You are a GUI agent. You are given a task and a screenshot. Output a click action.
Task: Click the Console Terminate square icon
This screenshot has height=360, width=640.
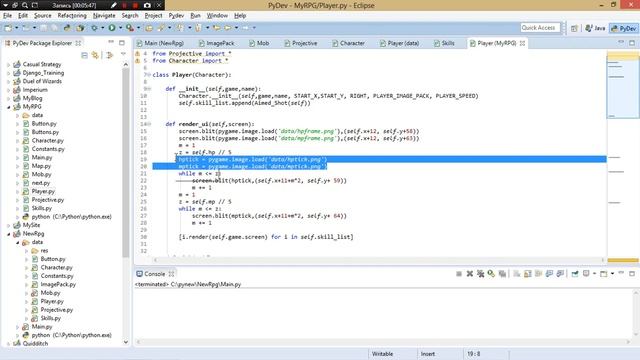click(x=459, y=273)
